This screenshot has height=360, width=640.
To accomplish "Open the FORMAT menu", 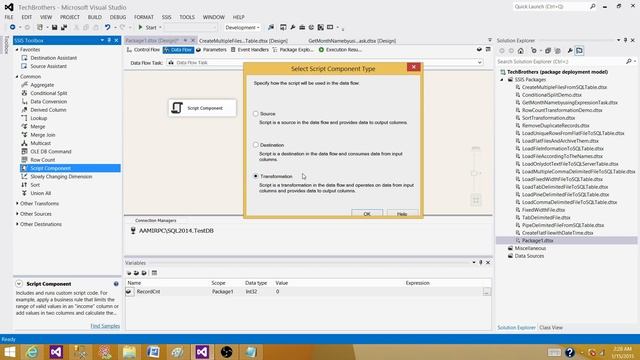I will [144, 17].
